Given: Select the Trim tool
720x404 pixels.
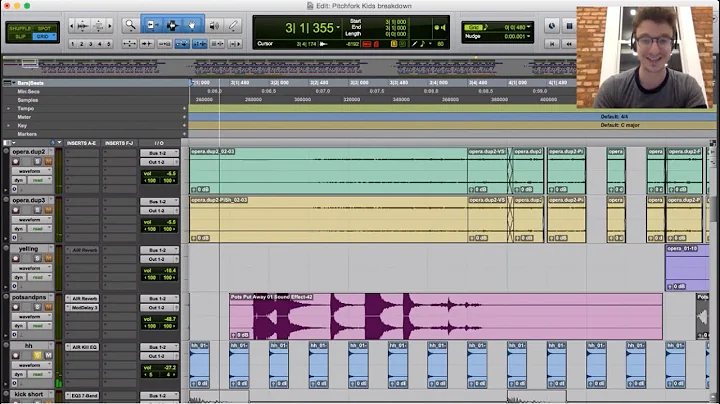Looking at the screenshot, I should (x=152, y=25).
